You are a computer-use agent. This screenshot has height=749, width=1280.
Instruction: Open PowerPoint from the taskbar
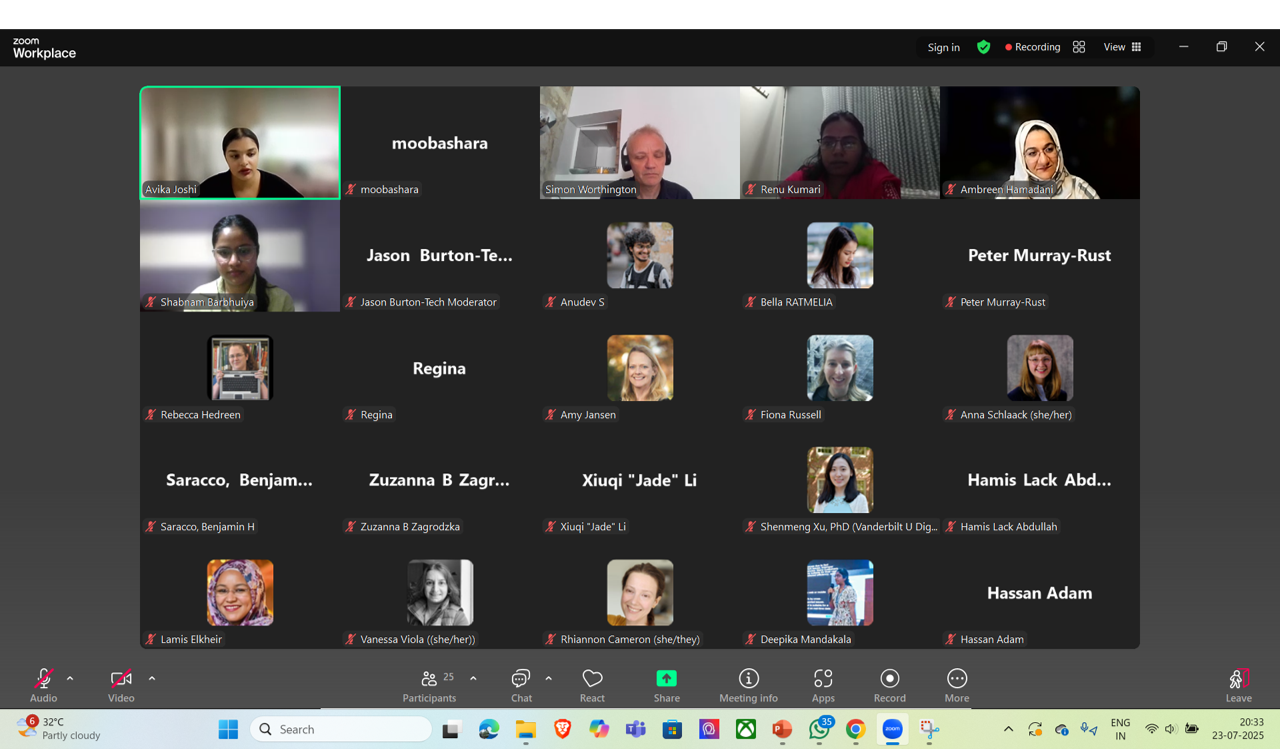tap(782, 729)
